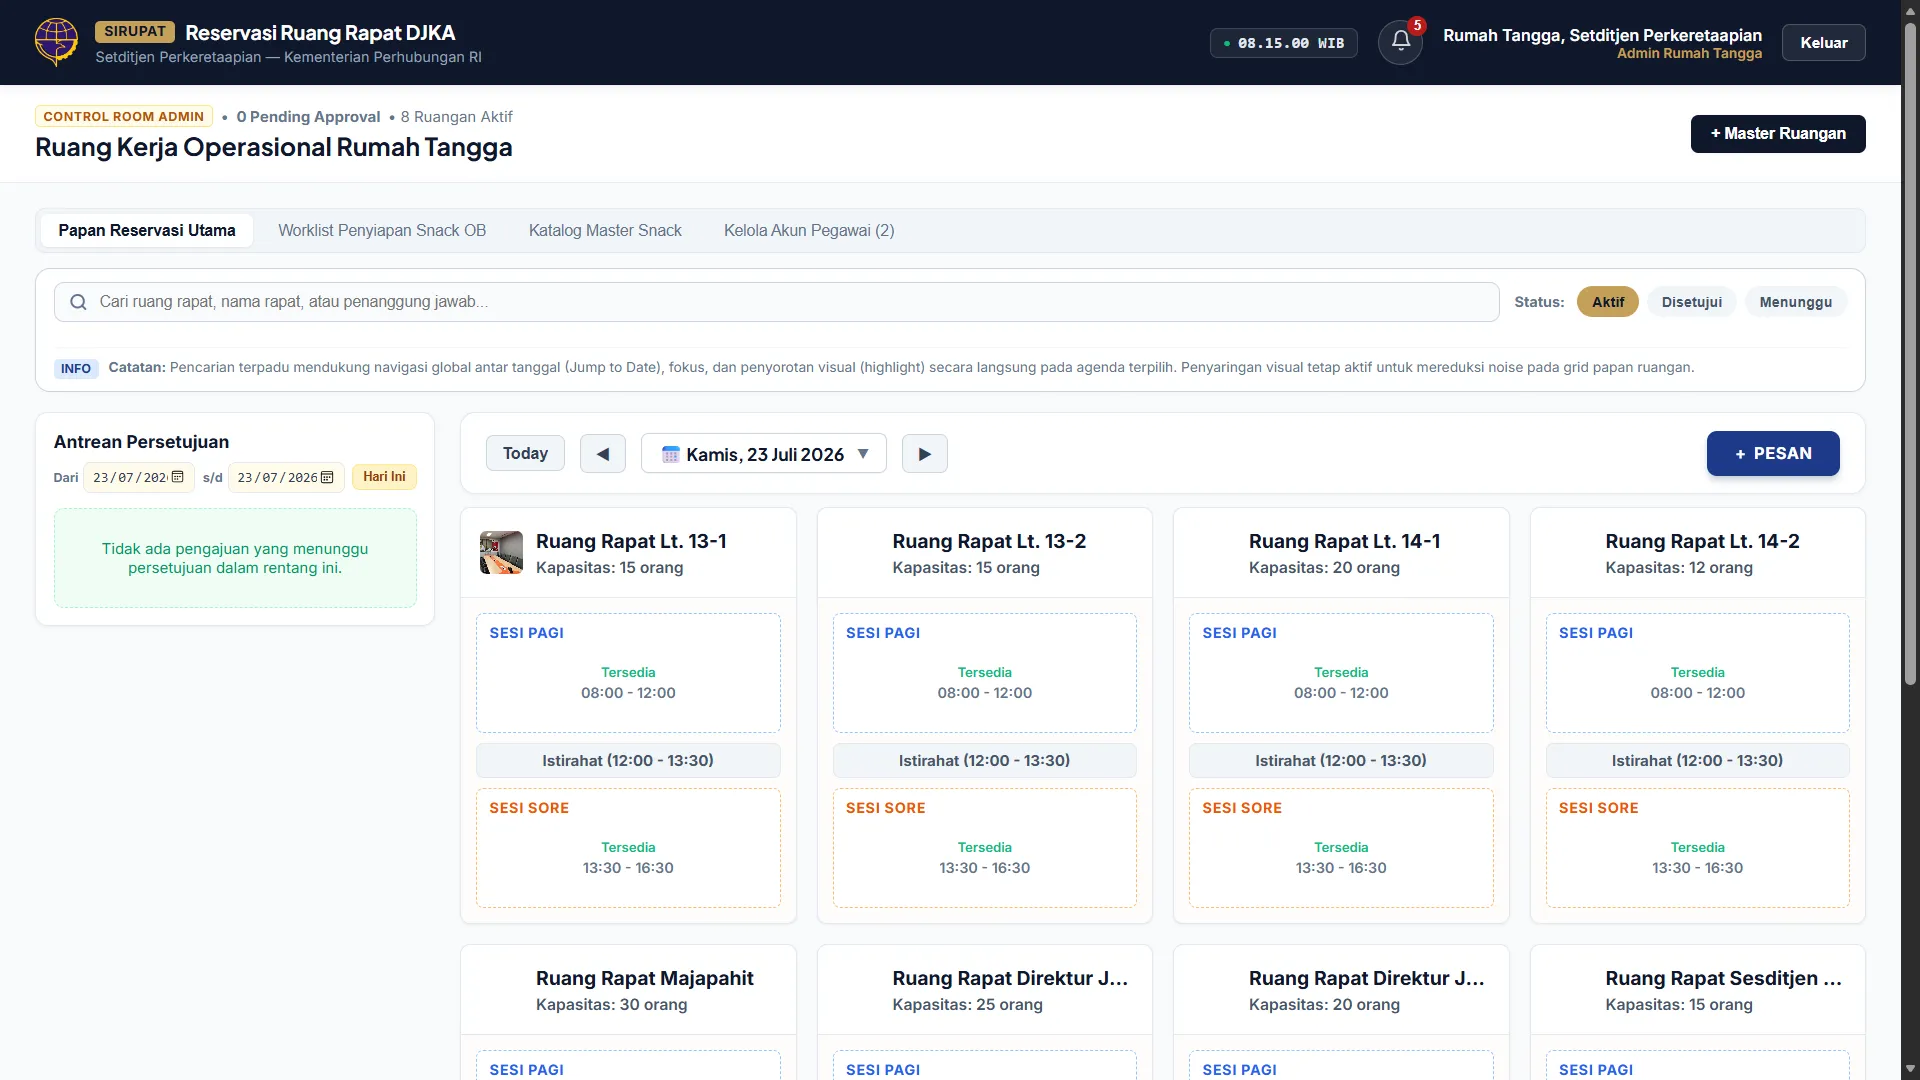
Task: Click Ruang Rapat Majapahit room title
Action: point(645,978)
